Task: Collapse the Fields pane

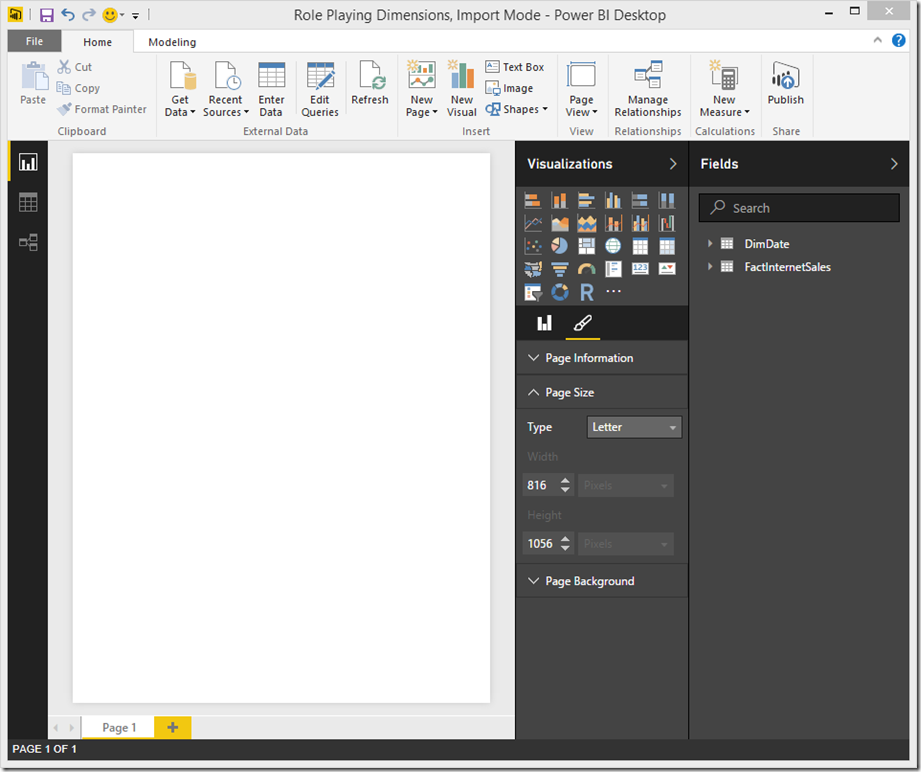Action: [893, 164]
